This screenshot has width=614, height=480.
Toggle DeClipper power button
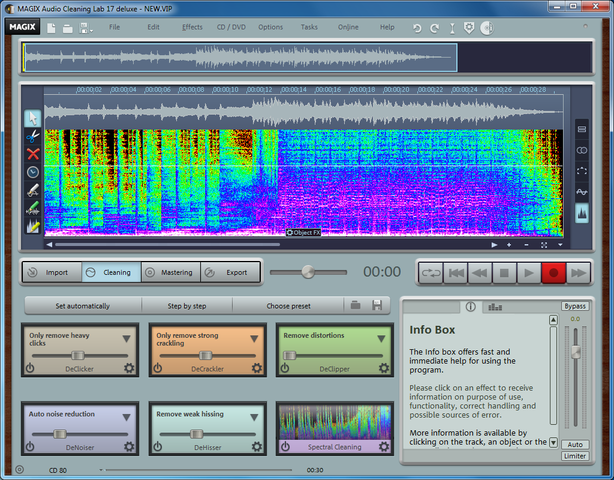click(285, 368)
